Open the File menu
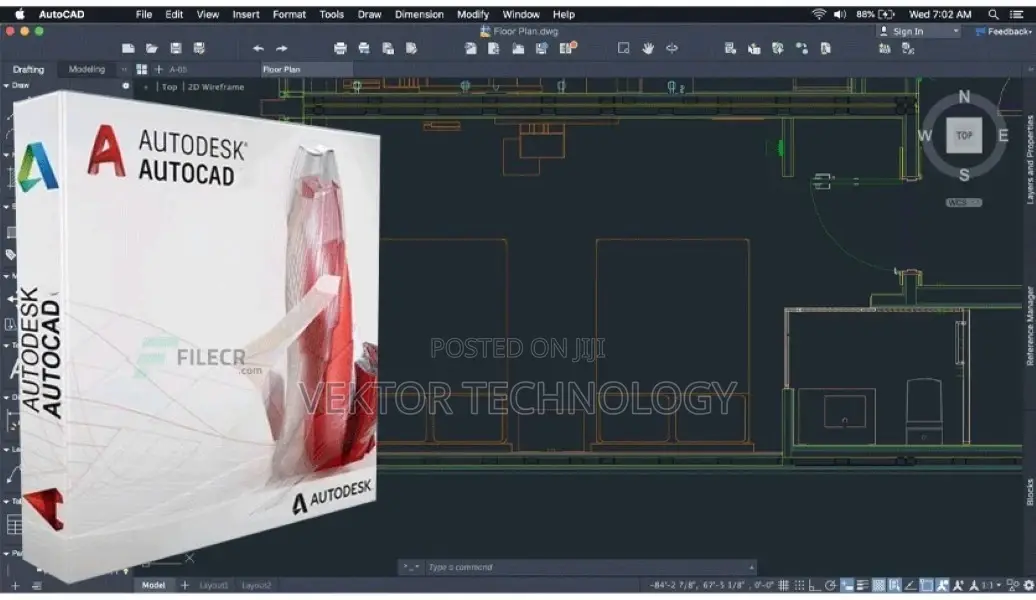 tap(144, 14)
